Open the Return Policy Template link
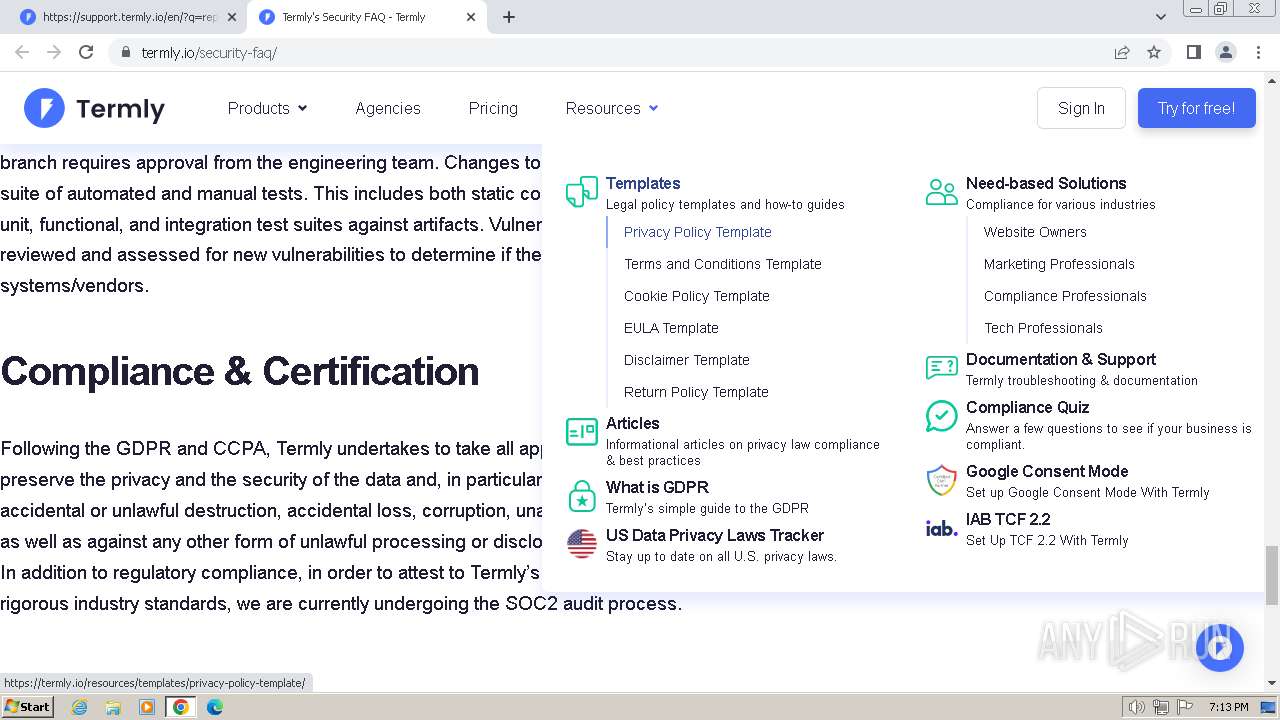Screen dimensions: 1280x720 (696, 392)
